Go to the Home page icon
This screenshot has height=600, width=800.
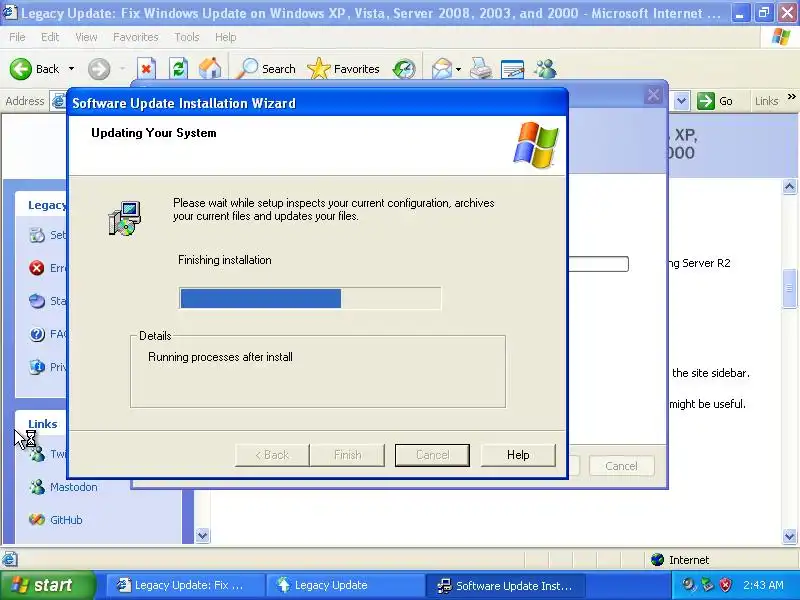(x=210, y=69)
